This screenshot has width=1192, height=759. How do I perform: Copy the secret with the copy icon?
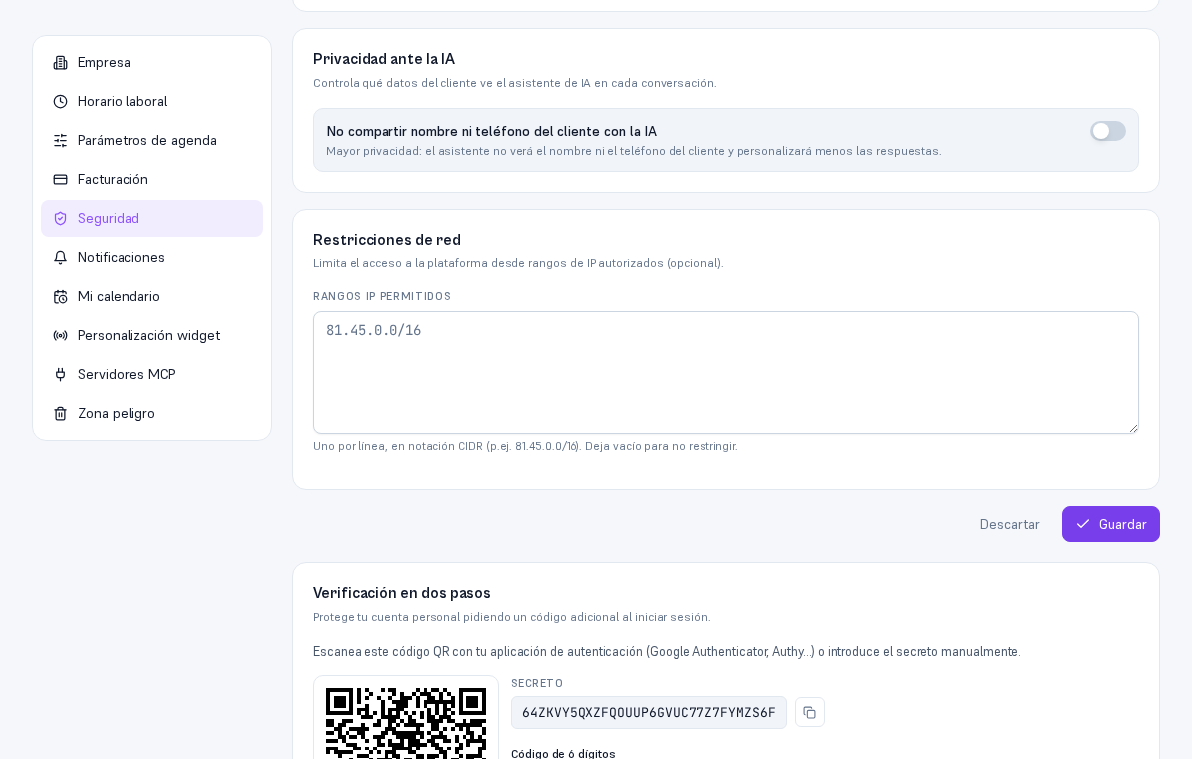(810, 713)
